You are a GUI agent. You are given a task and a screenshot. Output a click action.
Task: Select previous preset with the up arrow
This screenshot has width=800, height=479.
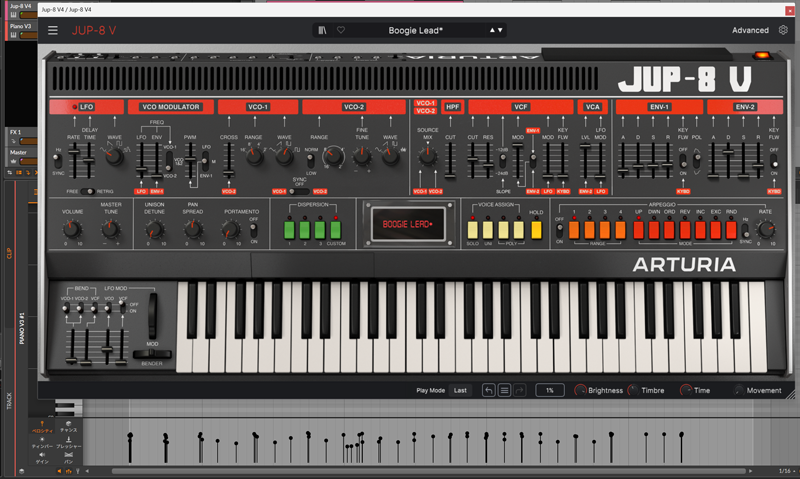pyautogui.click(x=492, y=30)
